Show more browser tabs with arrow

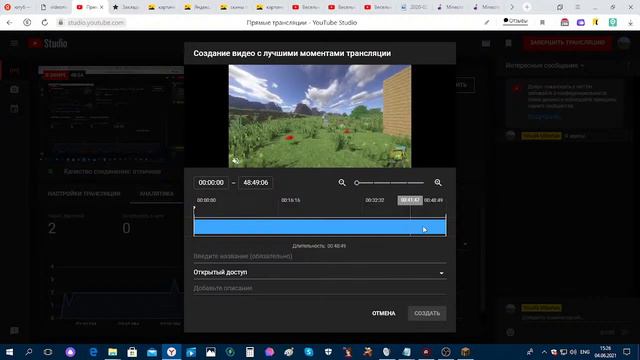[512, 7]
